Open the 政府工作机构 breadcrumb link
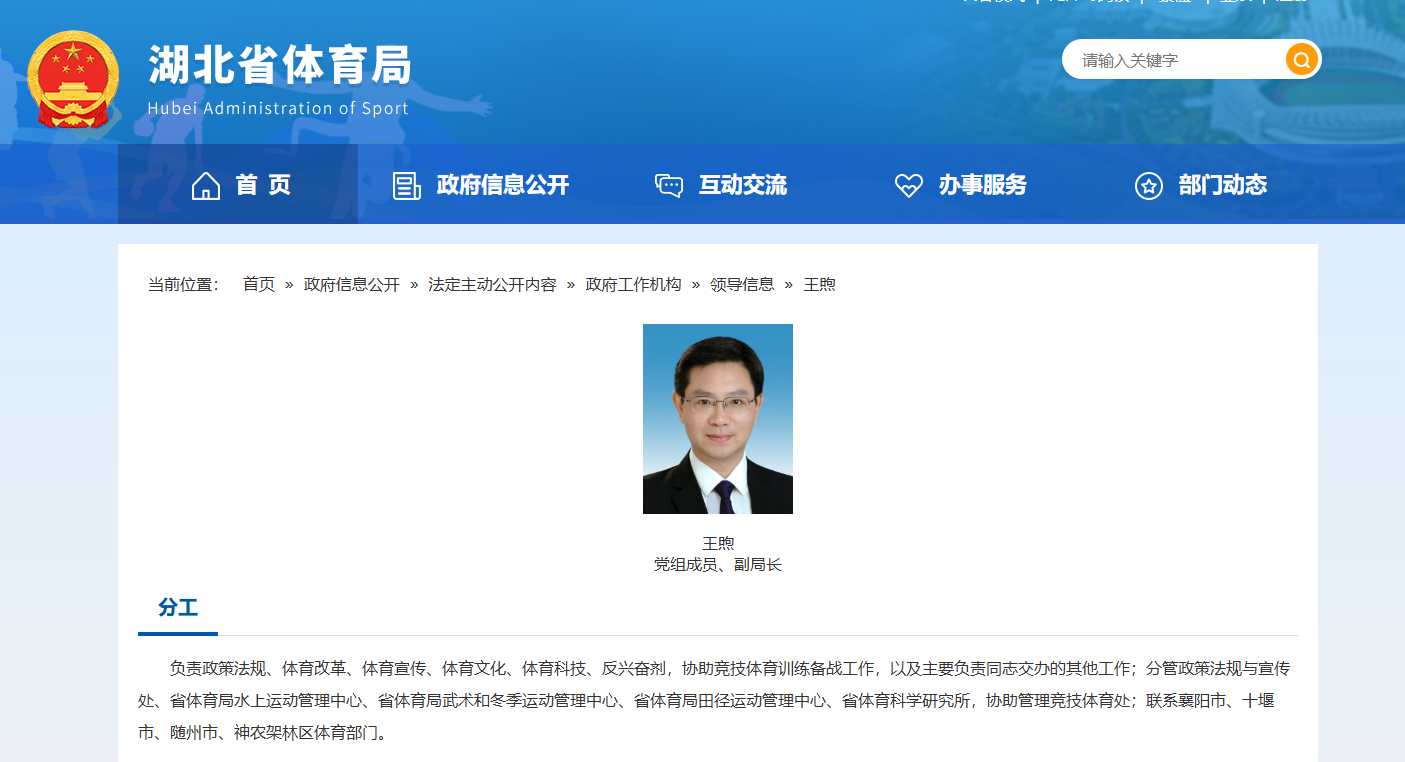1405x762 pixels. click(x=633, y=284)
